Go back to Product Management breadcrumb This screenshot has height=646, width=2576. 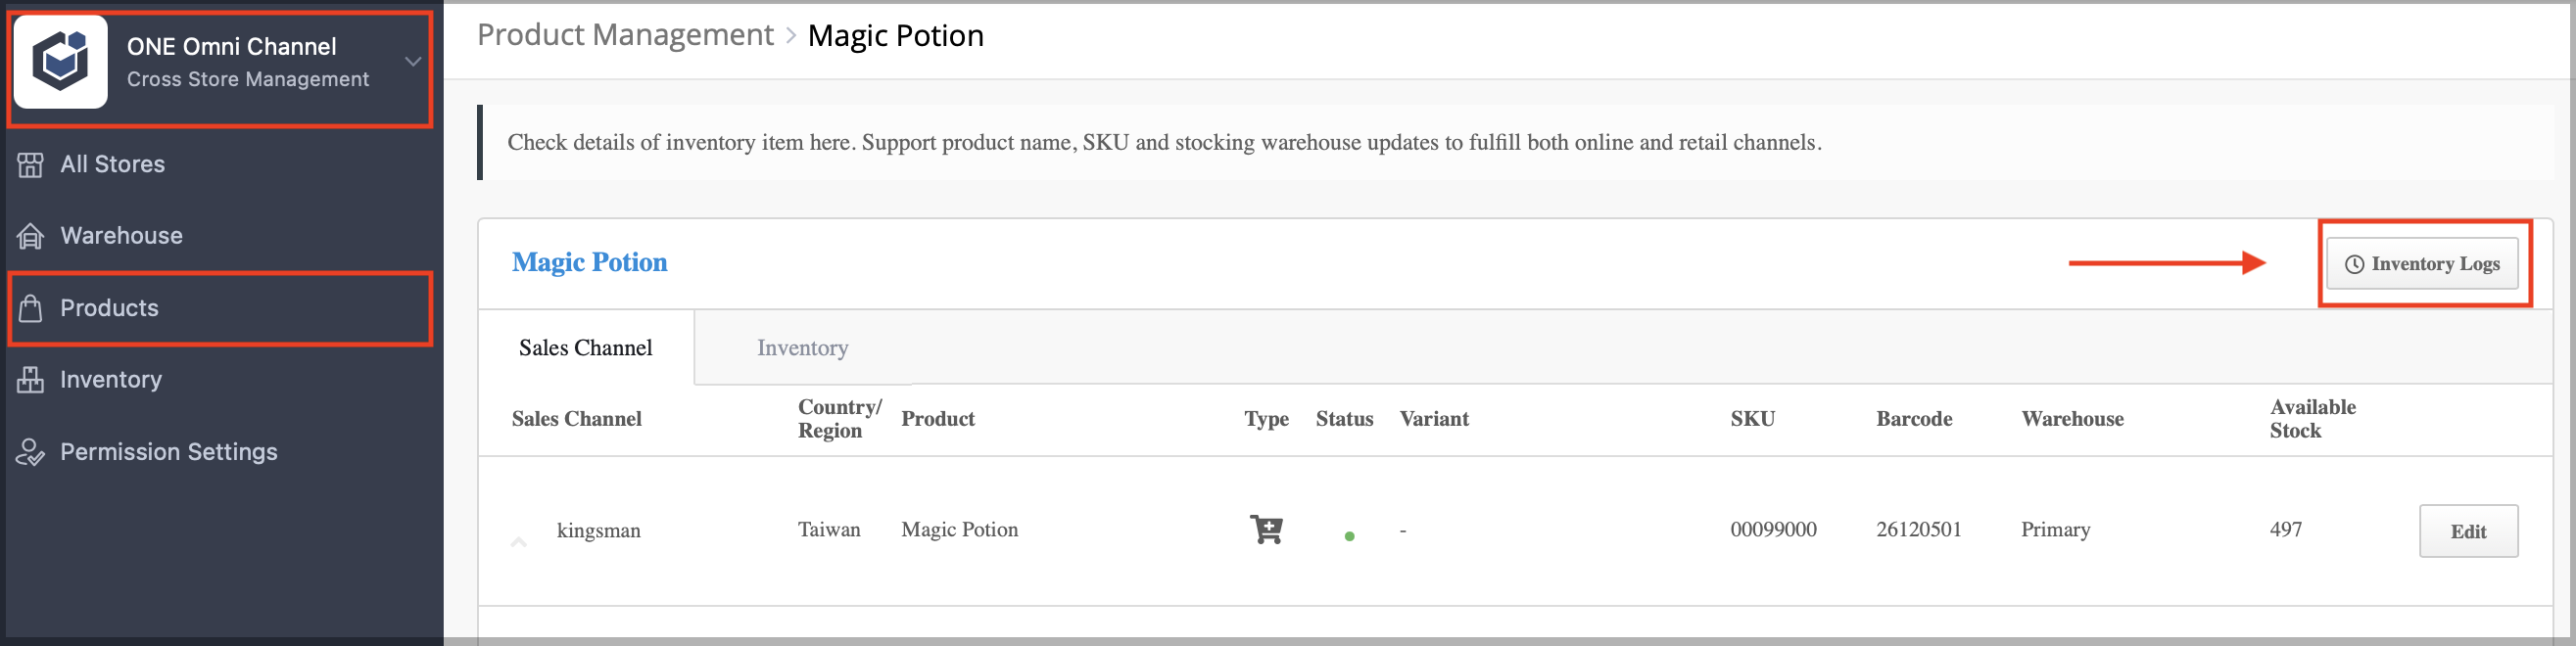(625, 35)
